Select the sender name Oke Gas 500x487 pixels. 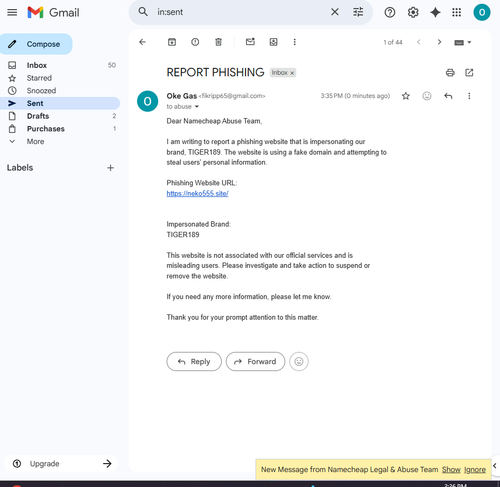[182, 96]
